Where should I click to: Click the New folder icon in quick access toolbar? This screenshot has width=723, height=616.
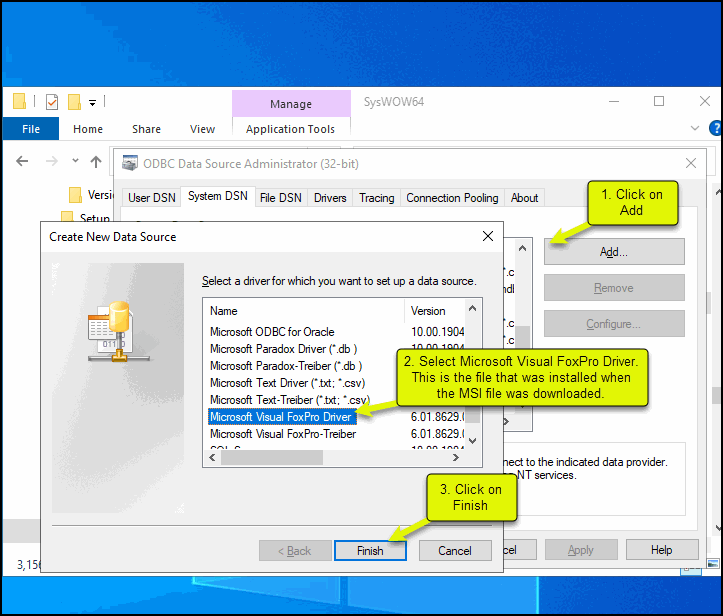74,102
